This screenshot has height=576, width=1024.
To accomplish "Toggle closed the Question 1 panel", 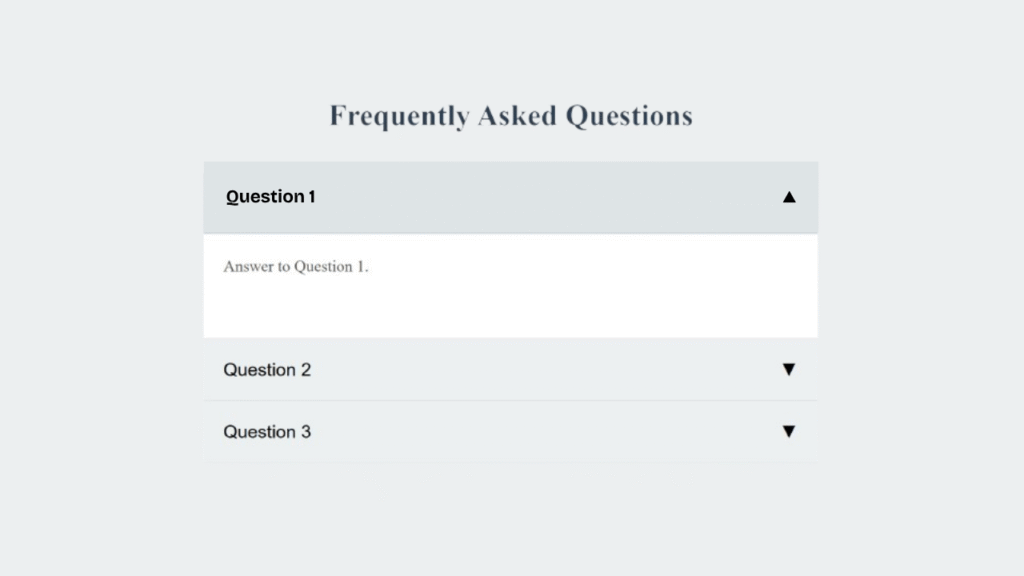I will 510,197.
